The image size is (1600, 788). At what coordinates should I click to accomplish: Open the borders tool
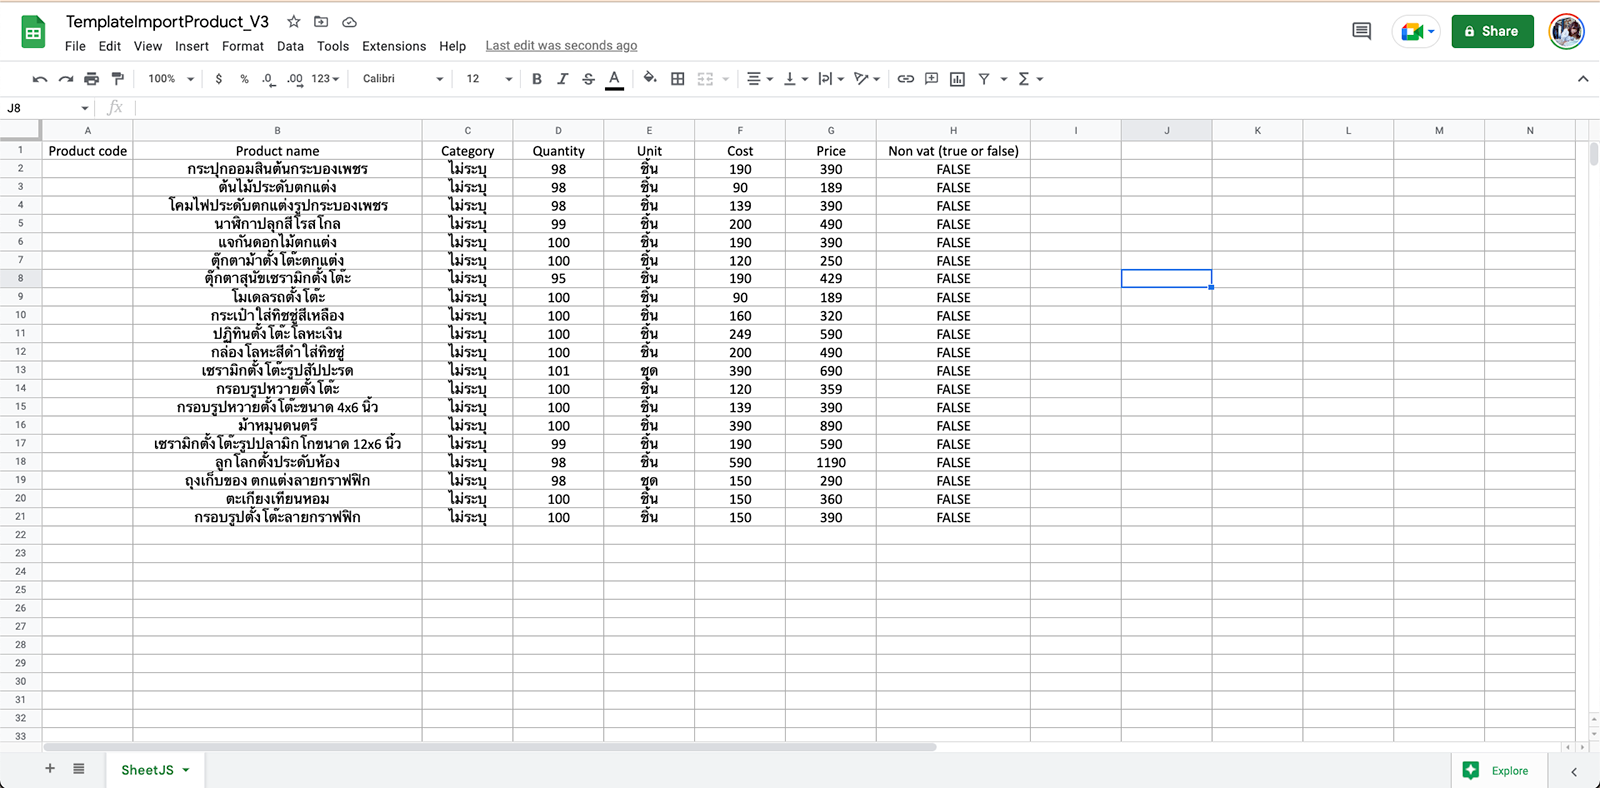tap(678, 79)
